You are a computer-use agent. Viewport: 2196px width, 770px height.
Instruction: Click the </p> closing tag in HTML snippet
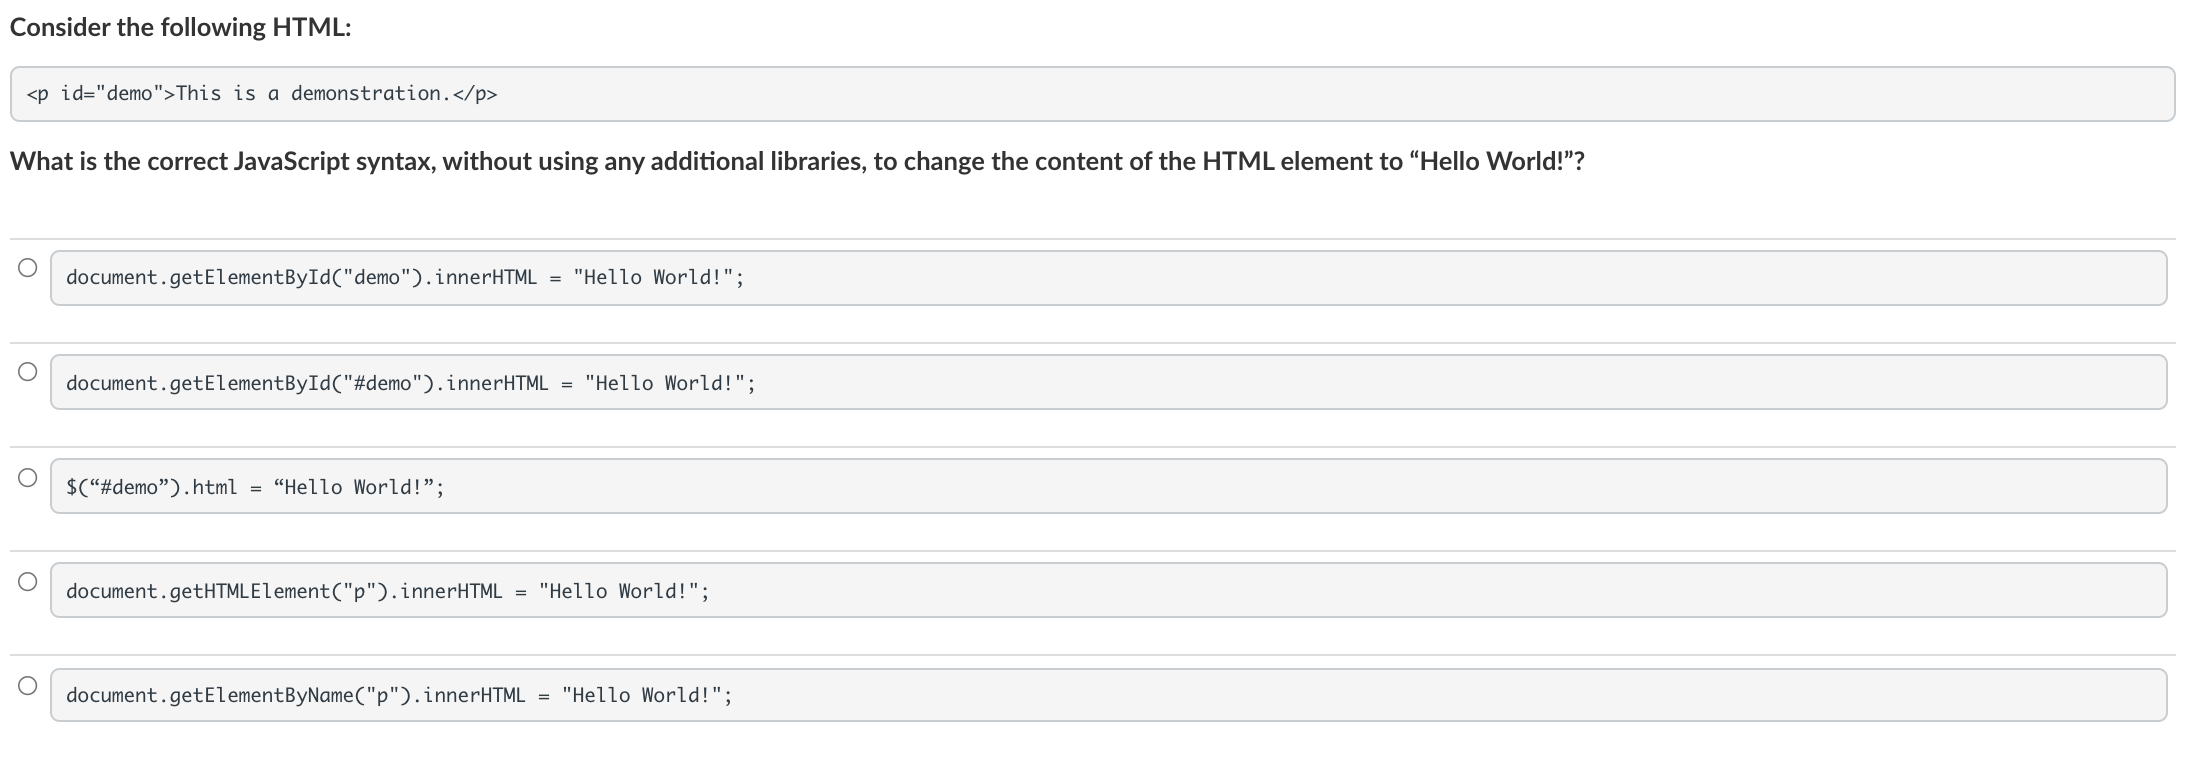475,94
